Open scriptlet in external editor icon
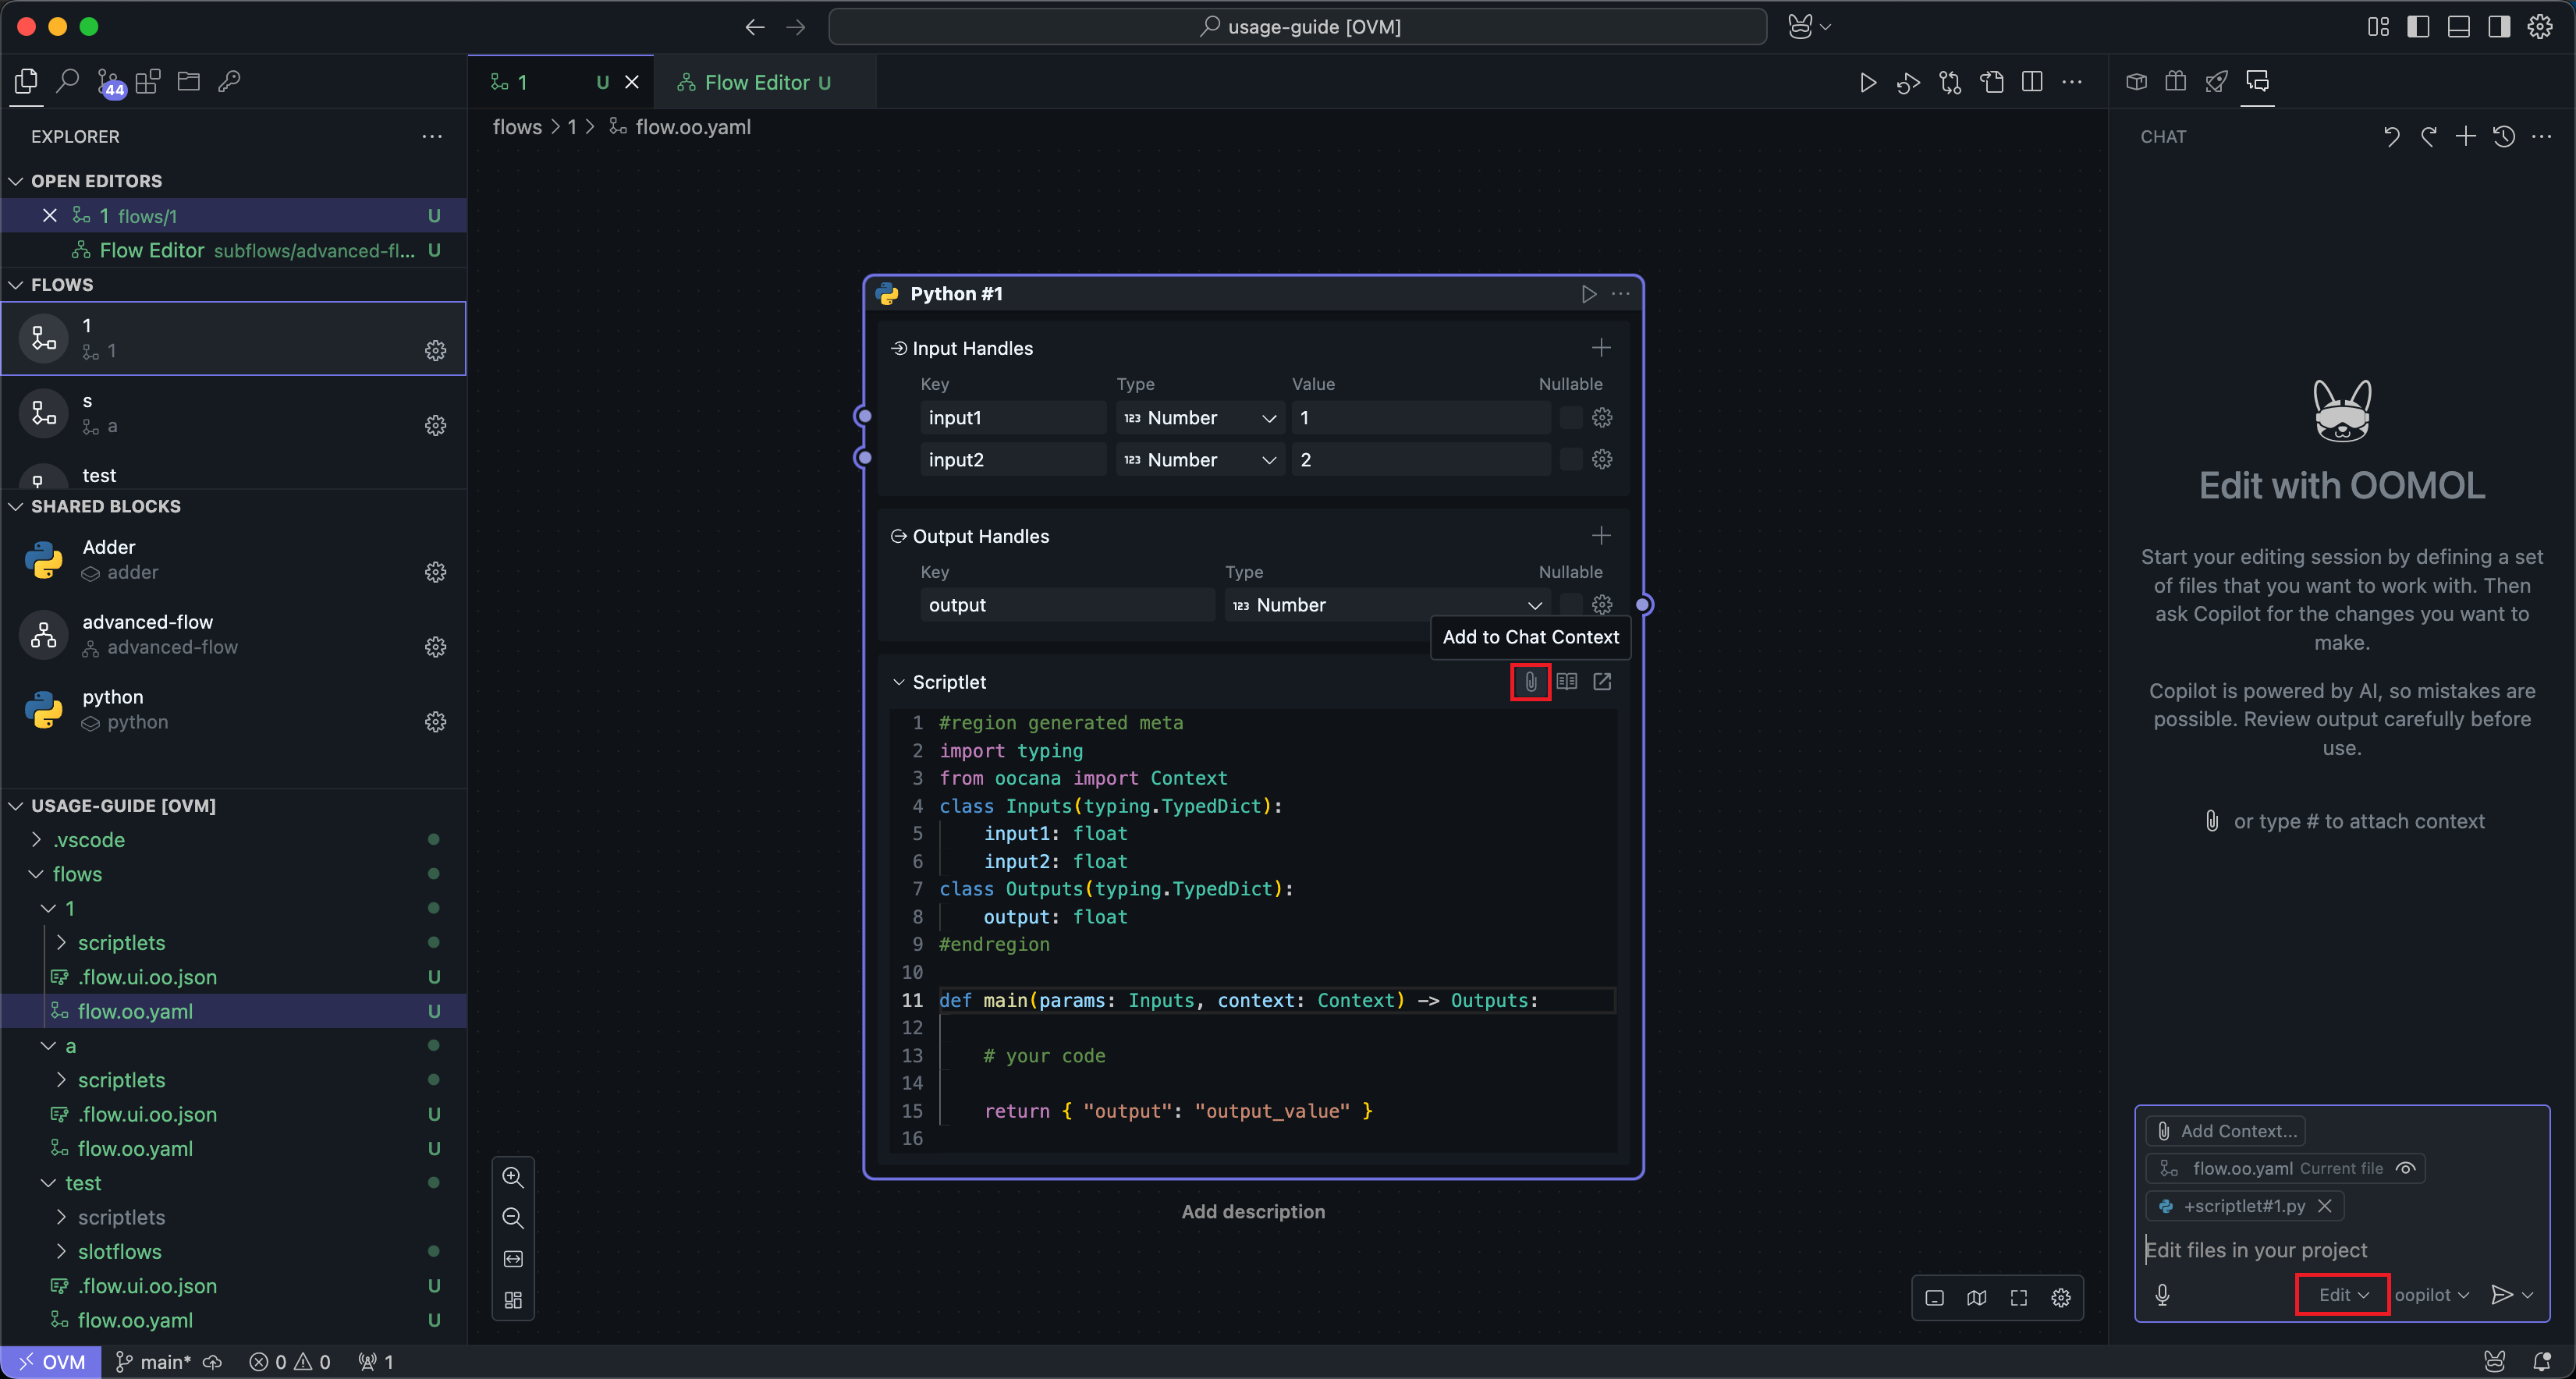Image resolution: width=2576 pixels, height=1379 pixels. (1602, 682)
